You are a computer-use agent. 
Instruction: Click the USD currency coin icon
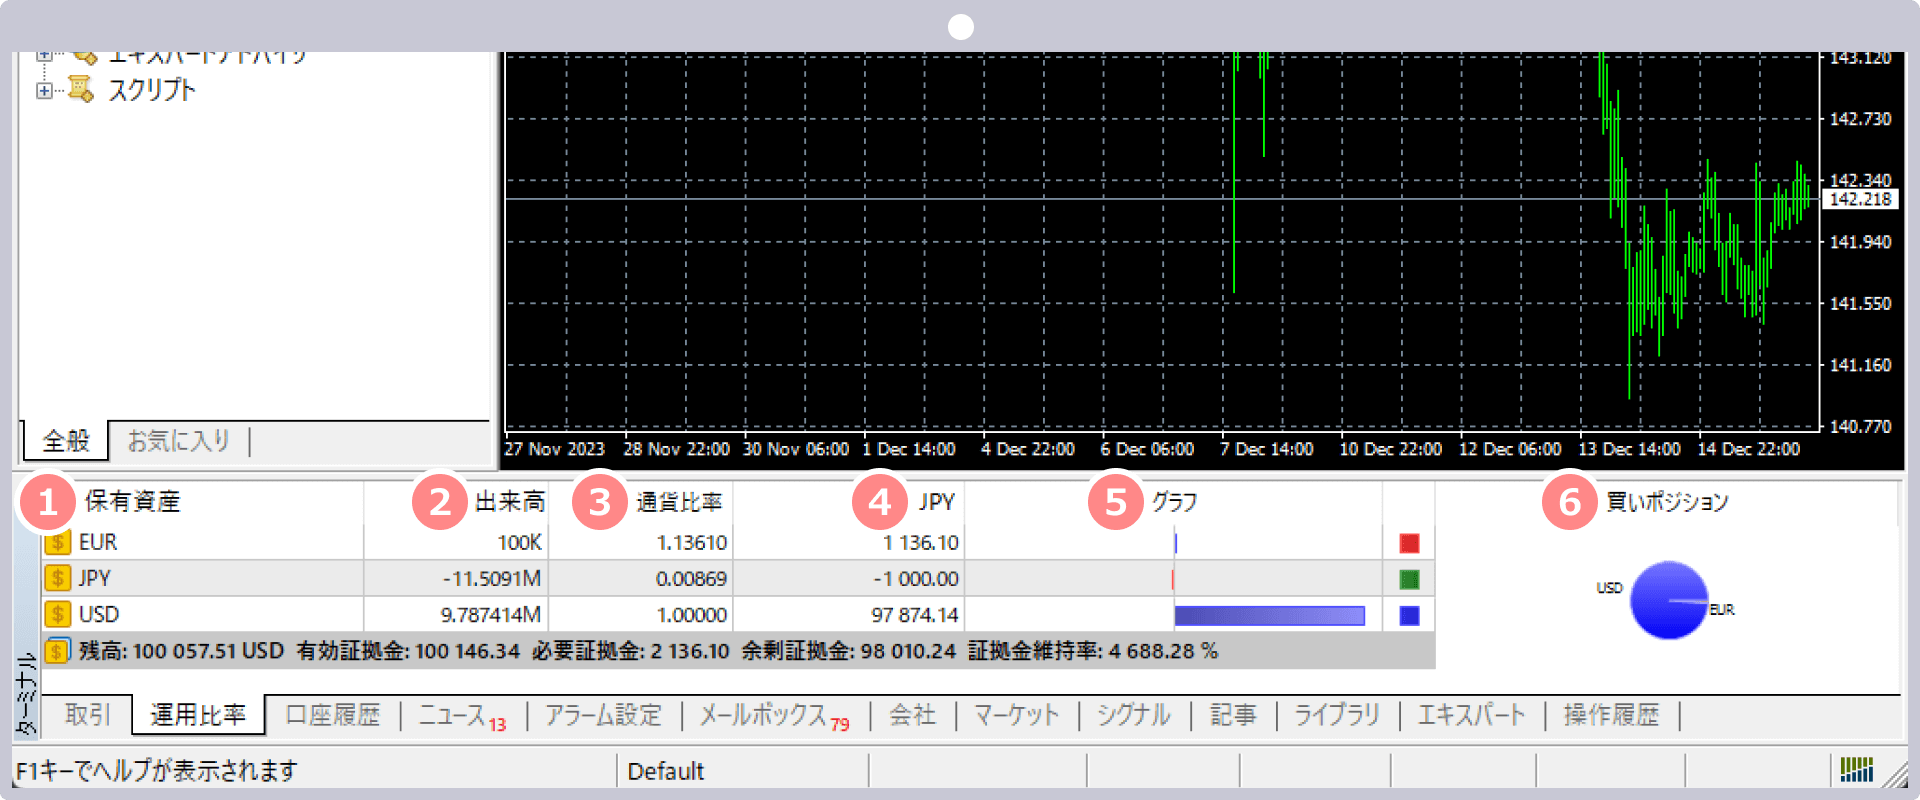(x=58, y=614)
